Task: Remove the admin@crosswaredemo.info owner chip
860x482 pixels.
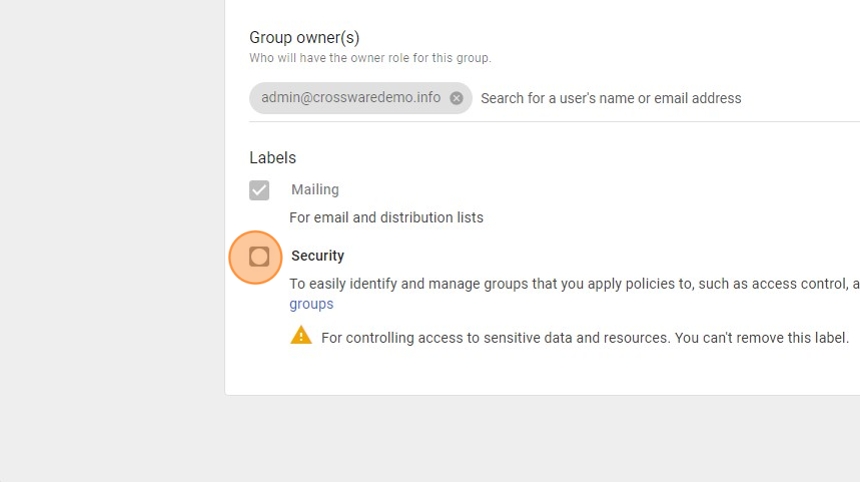Action: coord(456,98)
